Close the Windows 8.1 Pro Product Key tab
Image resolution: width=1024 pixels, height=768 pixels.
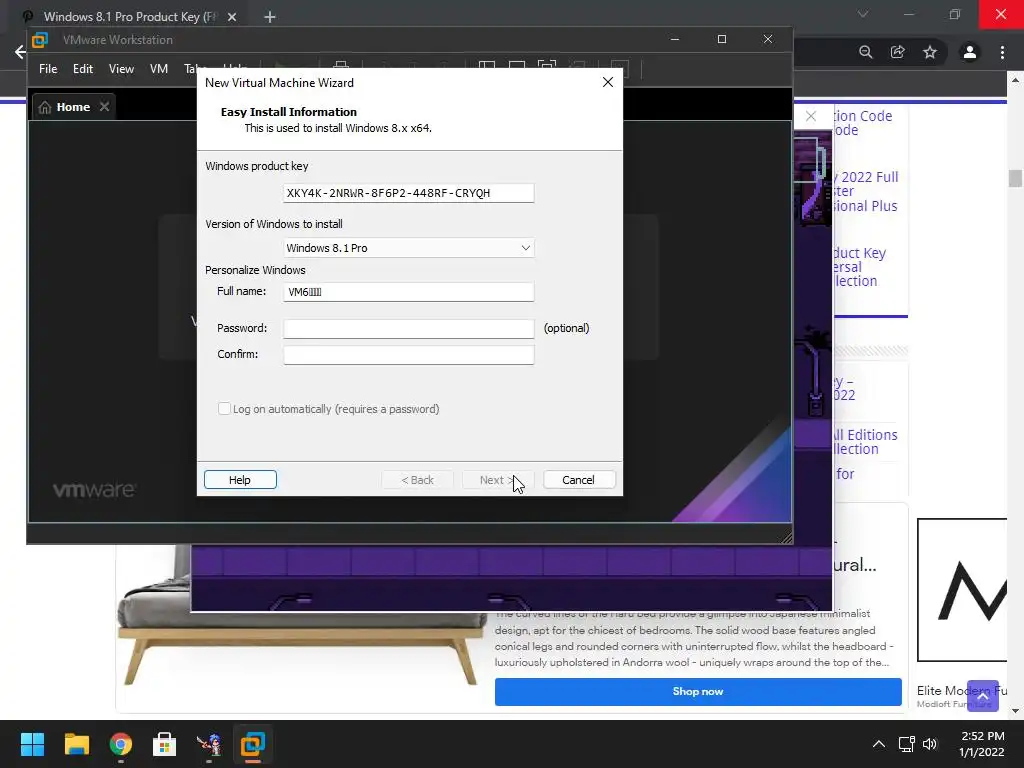coord(232,17)
